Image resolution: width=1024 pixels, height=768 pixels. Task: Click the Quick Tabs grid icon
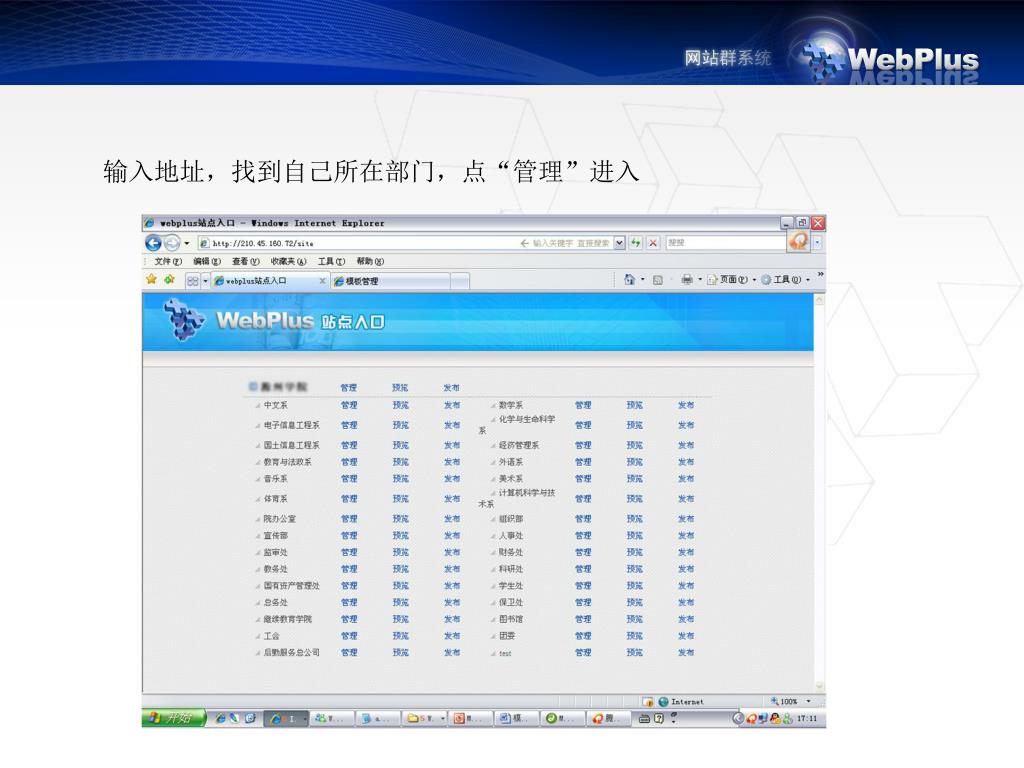193,281
